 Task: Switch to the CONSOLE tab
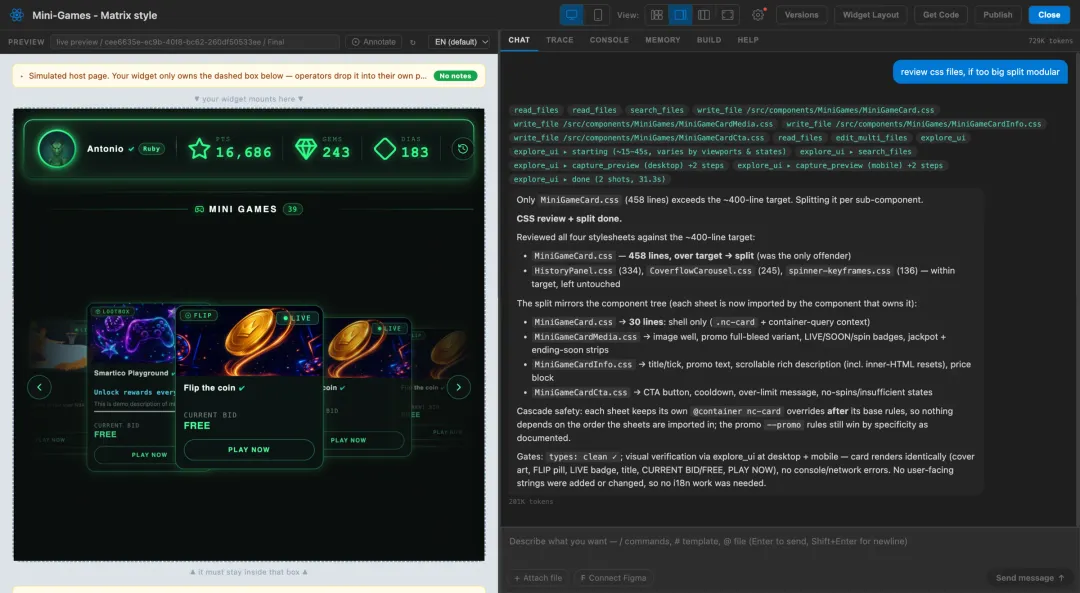click(609, 40)
